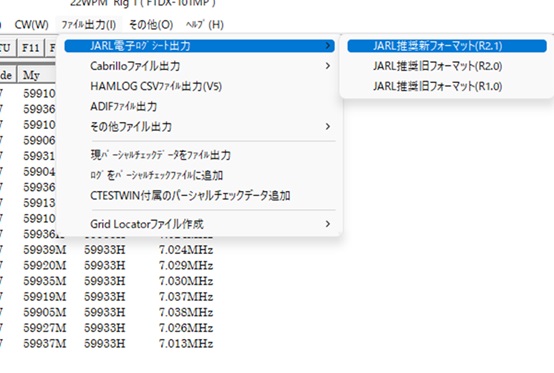The image size is (554, 373).
Task: Click the 7.037MHz frequency cell
Action: [186, 296]
